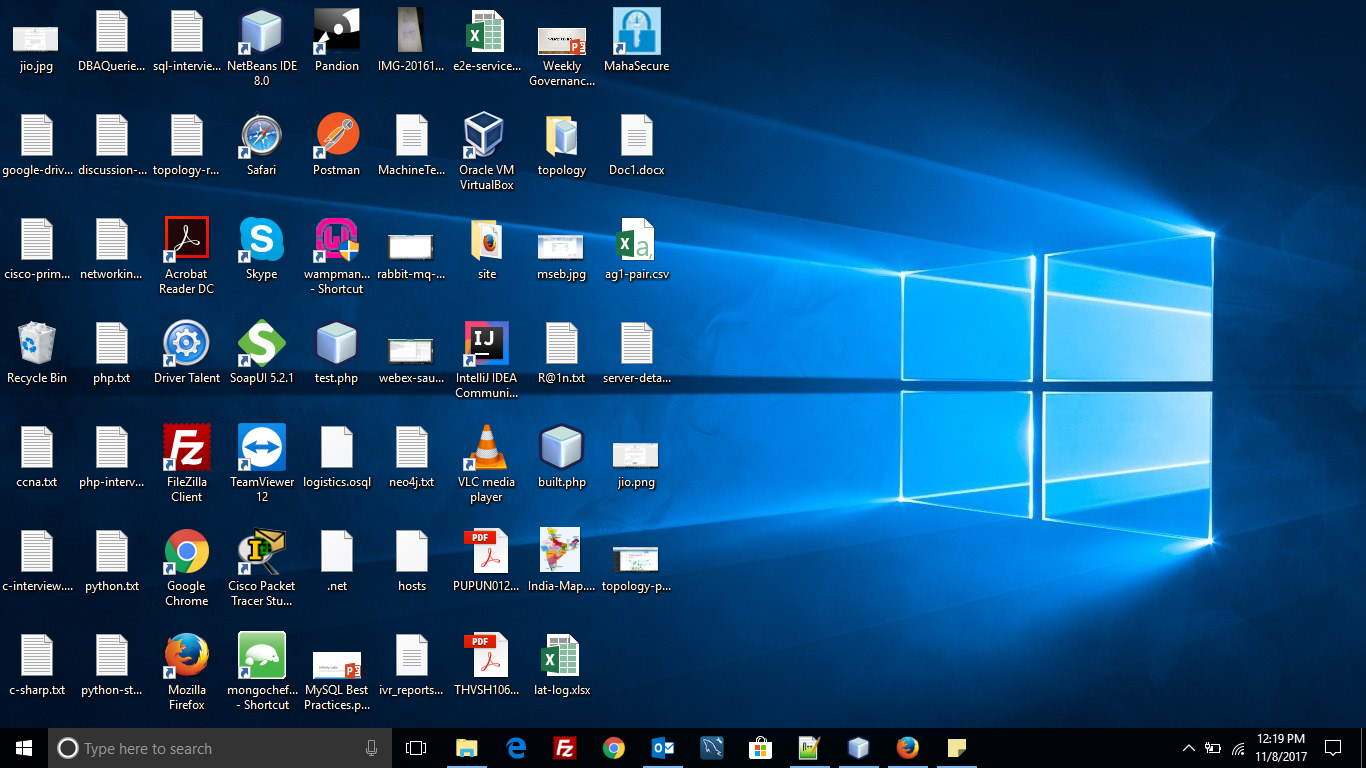Image resolution: width=1366 pixels, height=768 pixels.
Task: Open Microsoft Edge from the taskbar
Action: [516, 748]
